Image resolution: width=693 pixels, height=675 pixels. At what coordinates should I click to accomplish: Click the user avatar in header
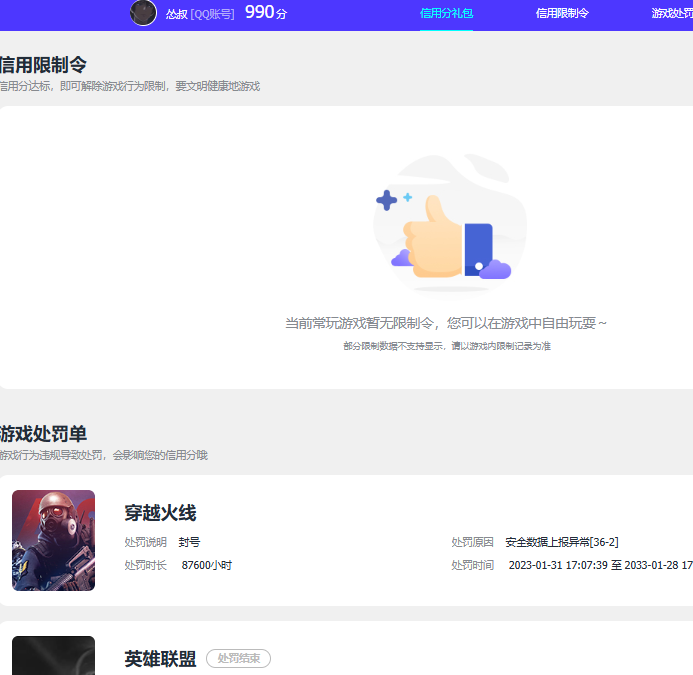coord(143,13)
